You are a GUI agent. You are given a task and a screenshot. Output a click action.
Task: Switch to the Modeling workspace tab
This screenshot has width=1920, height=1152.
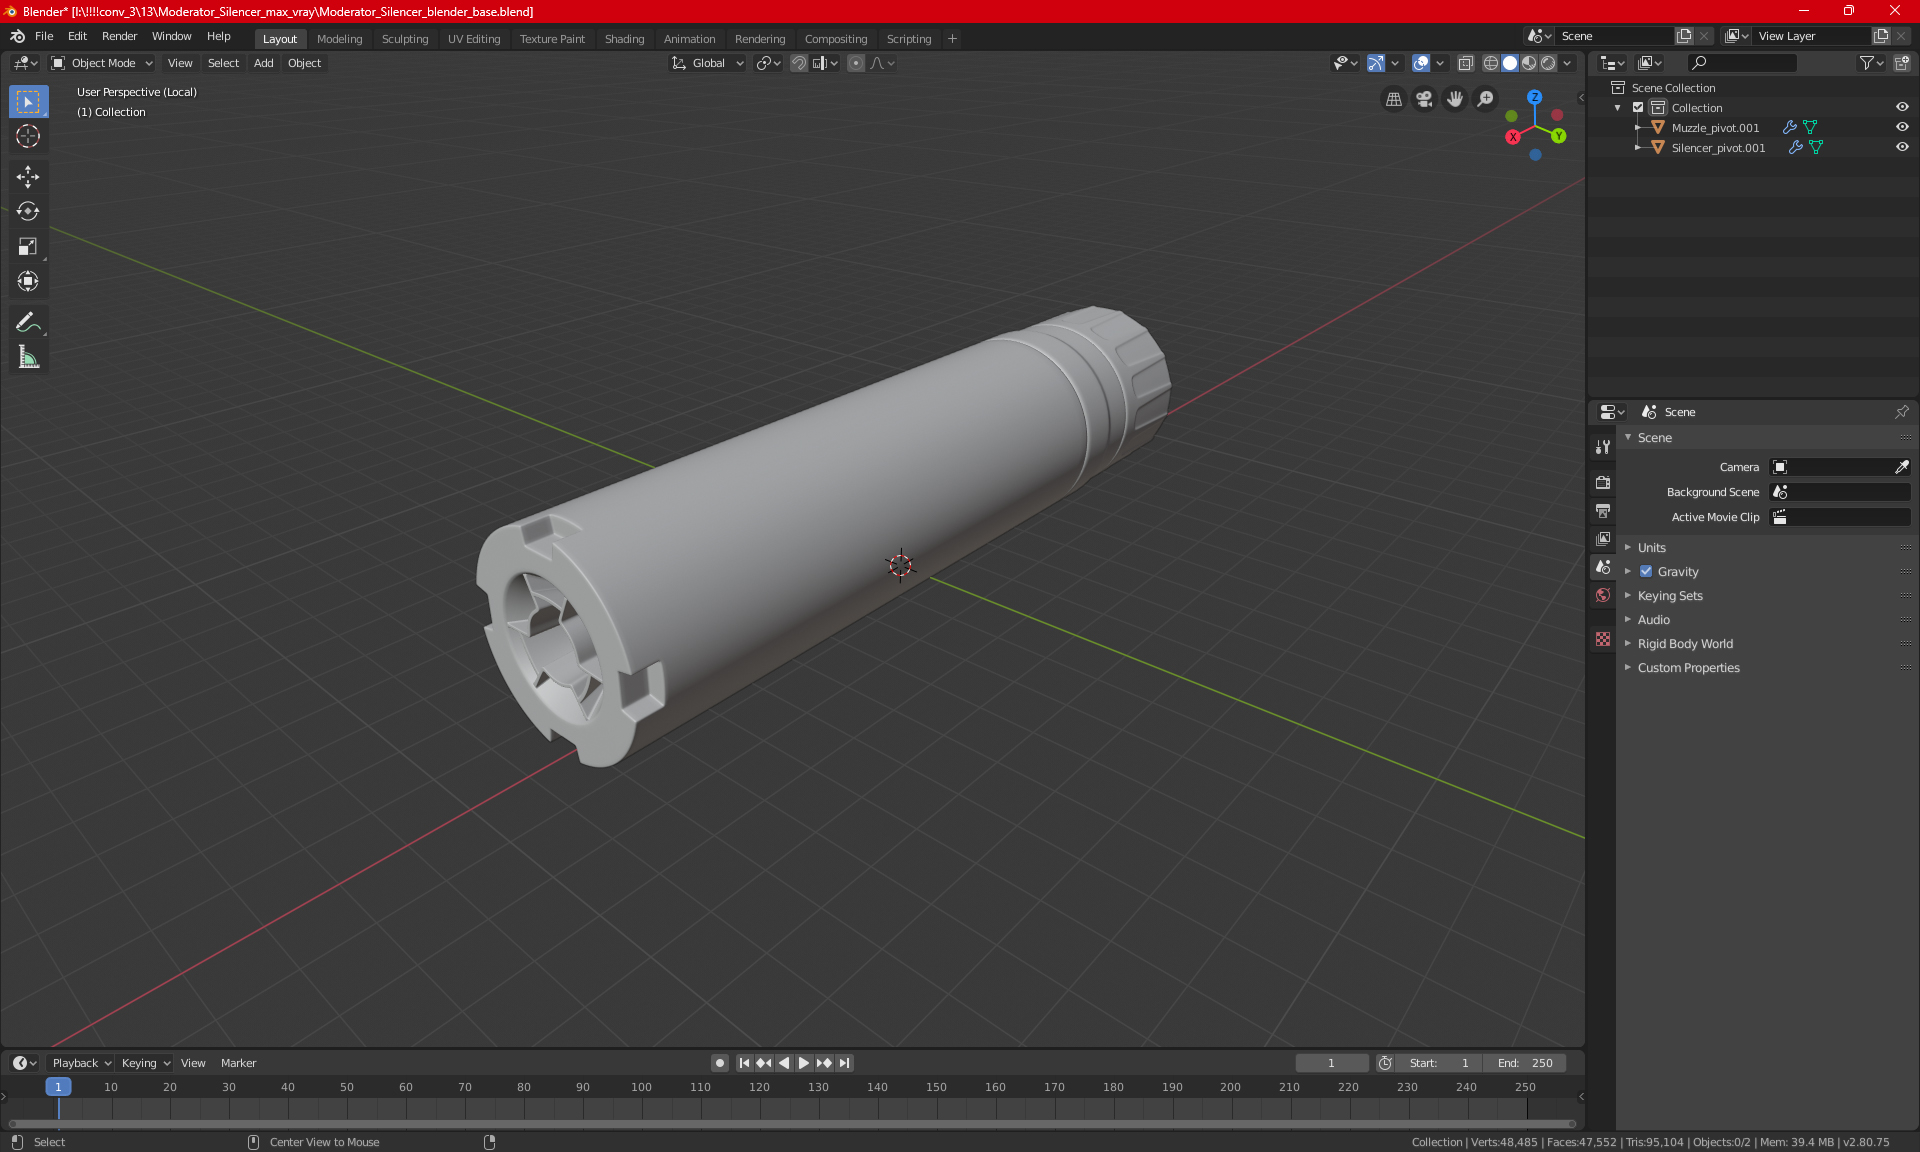pos(339,39)
